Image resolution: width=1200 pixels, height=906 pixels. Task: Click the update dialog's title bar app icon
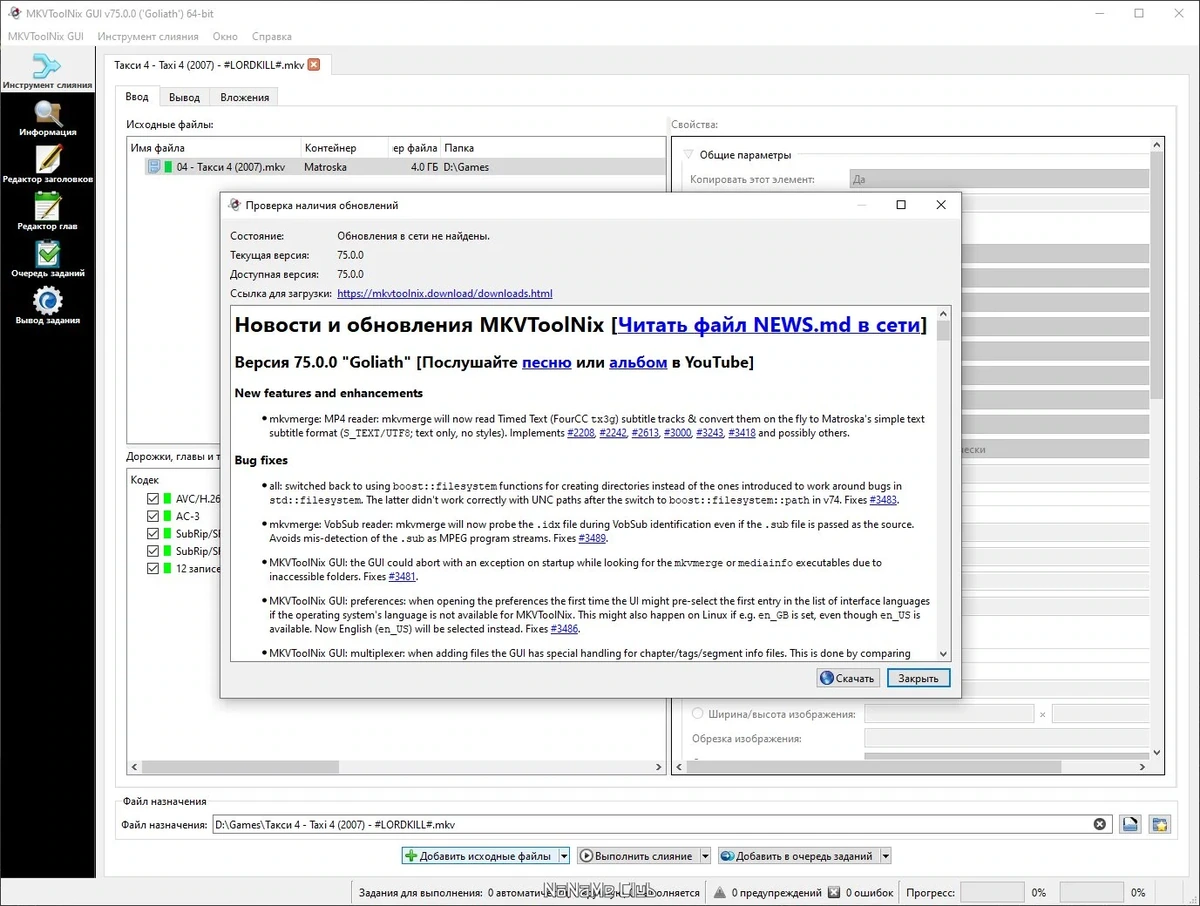[x=235, y=205]
